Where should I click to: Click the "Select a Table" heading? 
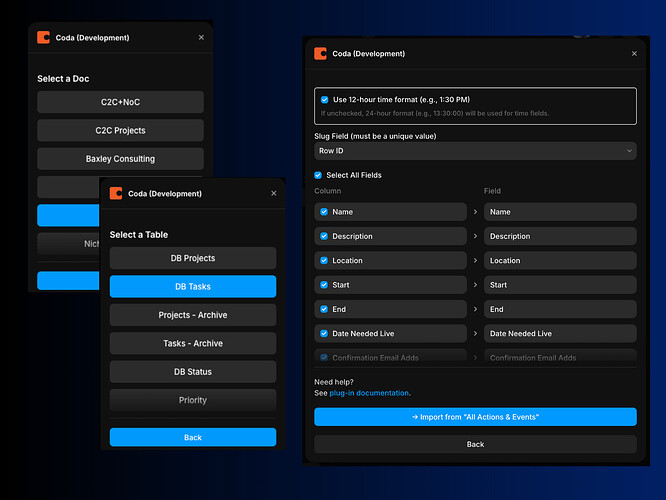click(x=138, y=234)
